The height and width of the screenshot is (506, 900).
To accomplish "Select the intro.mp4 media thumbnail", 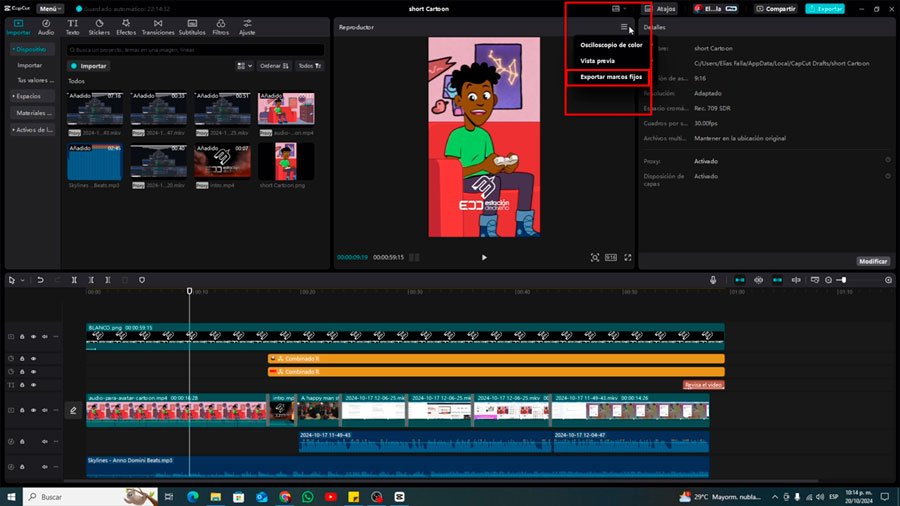I will 222,161.
